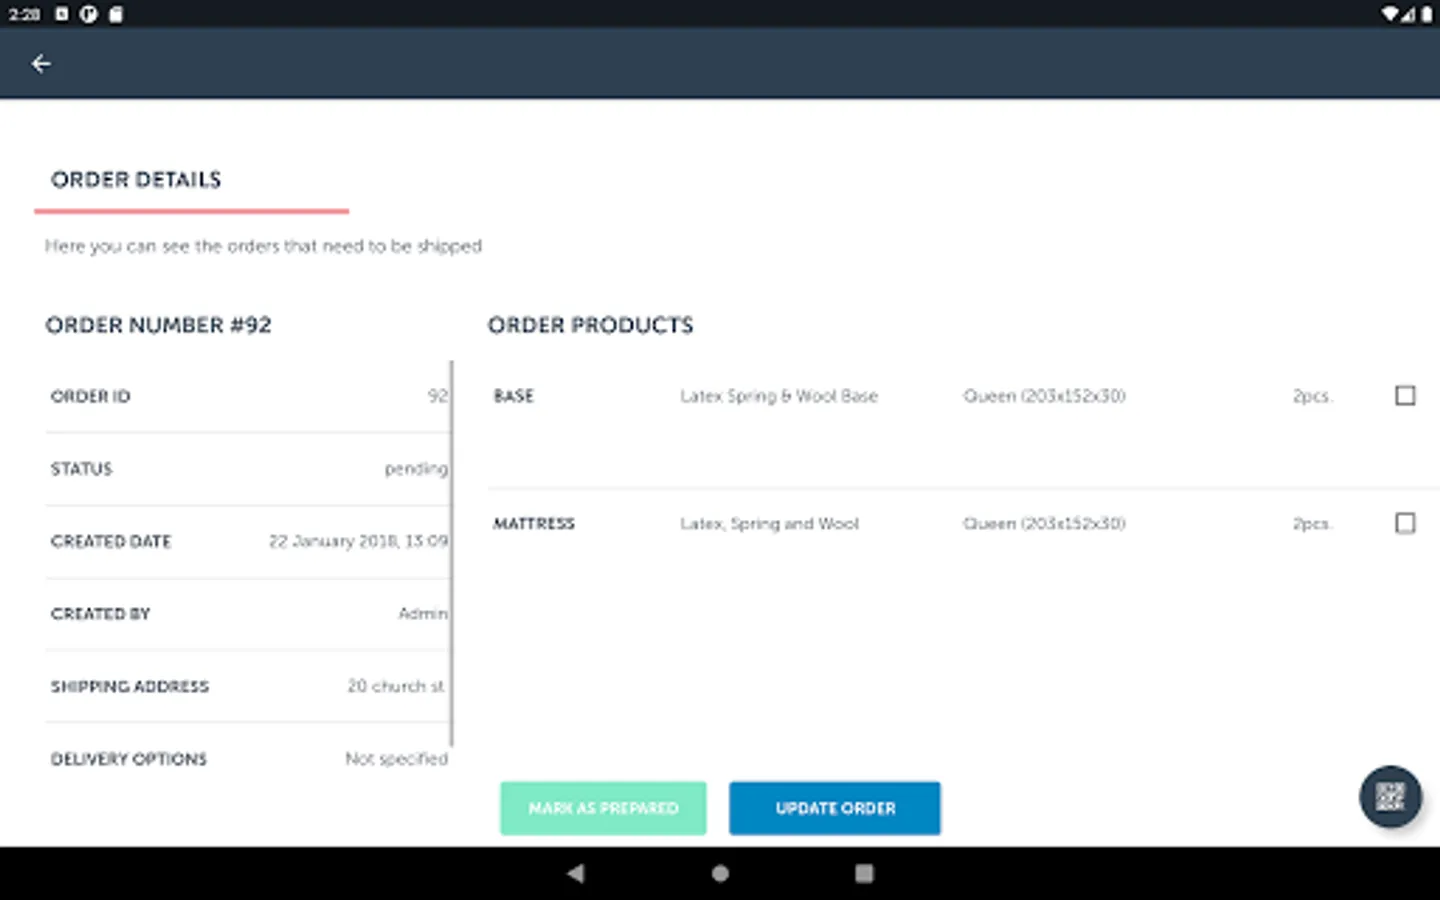Click Mark As Prepared button
Viewport: 1440px width, 900px height.
point(603,808)
